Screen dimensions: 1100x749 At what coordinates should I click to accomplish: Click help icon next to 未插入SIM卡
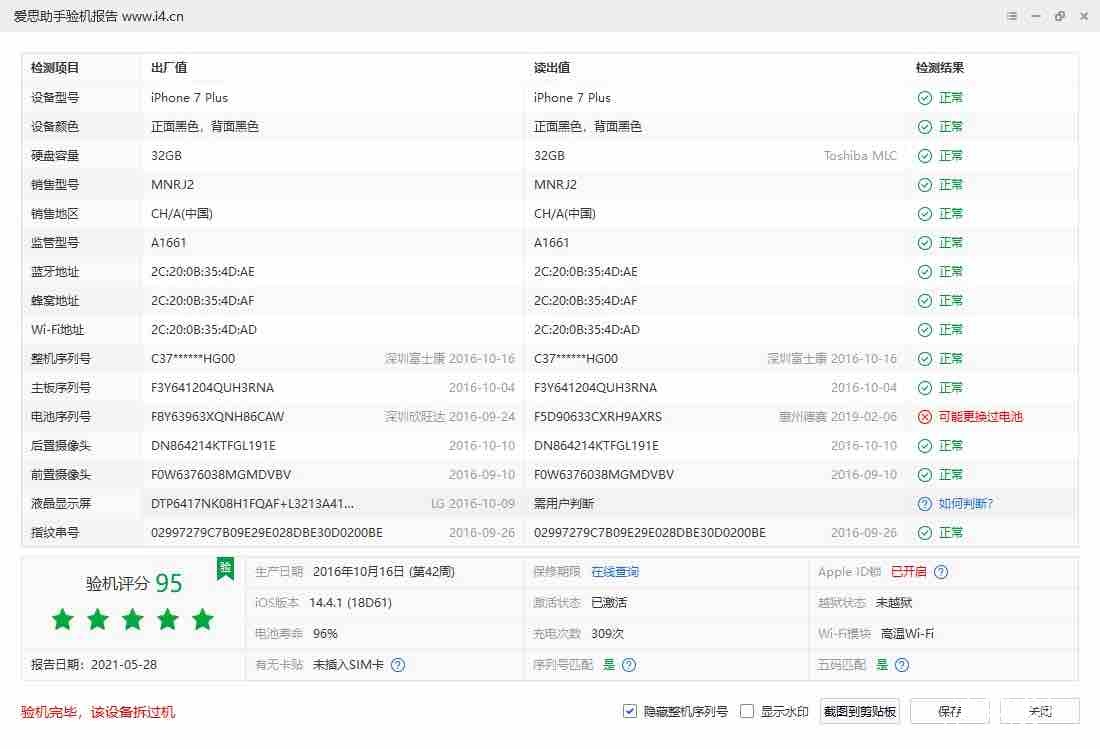tap(398, 665)
